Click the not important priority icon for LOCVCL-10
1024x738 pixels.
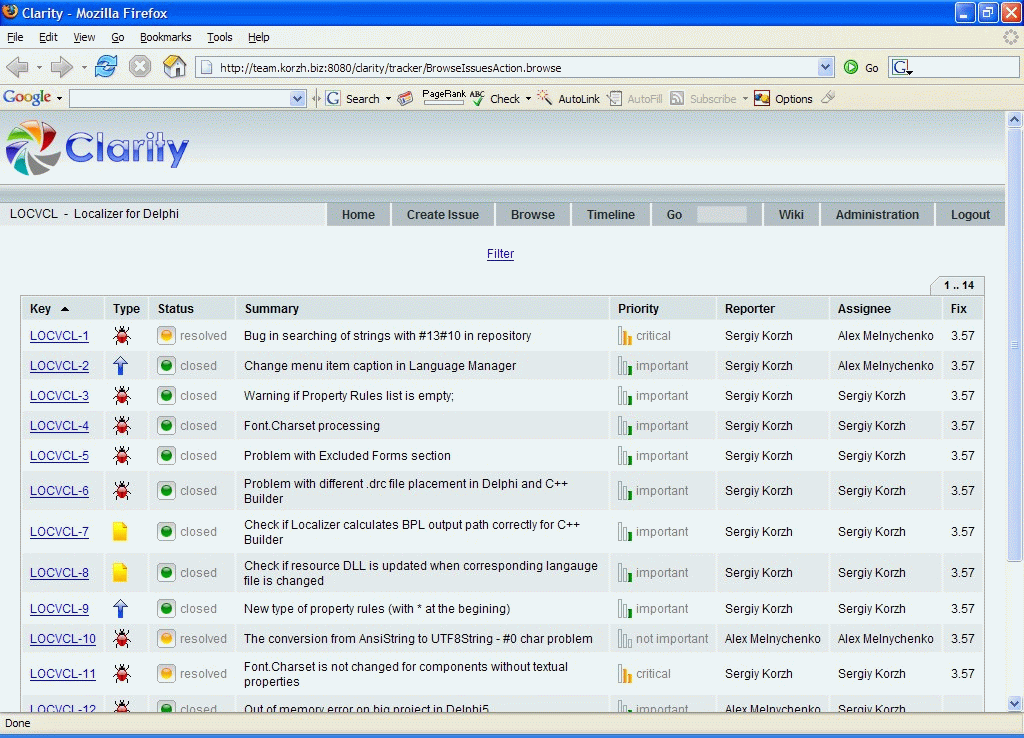click(624, 639)
